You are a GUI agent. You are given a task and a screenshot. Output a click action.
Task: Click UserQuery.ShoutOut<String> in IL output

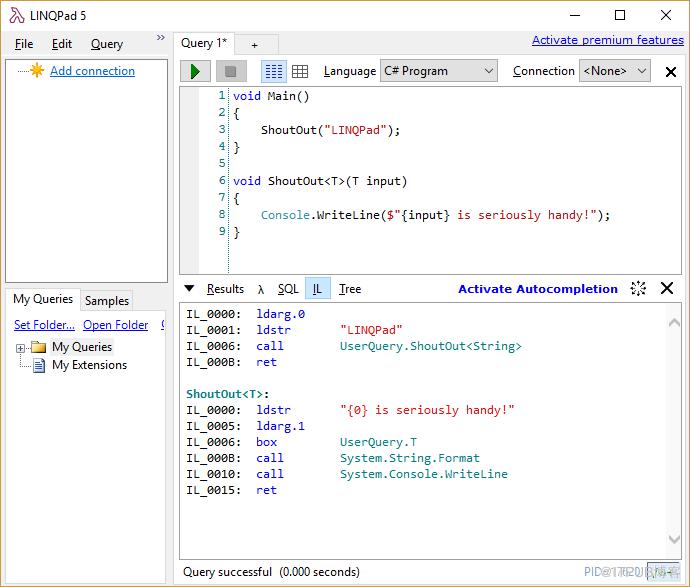point(430,346)
